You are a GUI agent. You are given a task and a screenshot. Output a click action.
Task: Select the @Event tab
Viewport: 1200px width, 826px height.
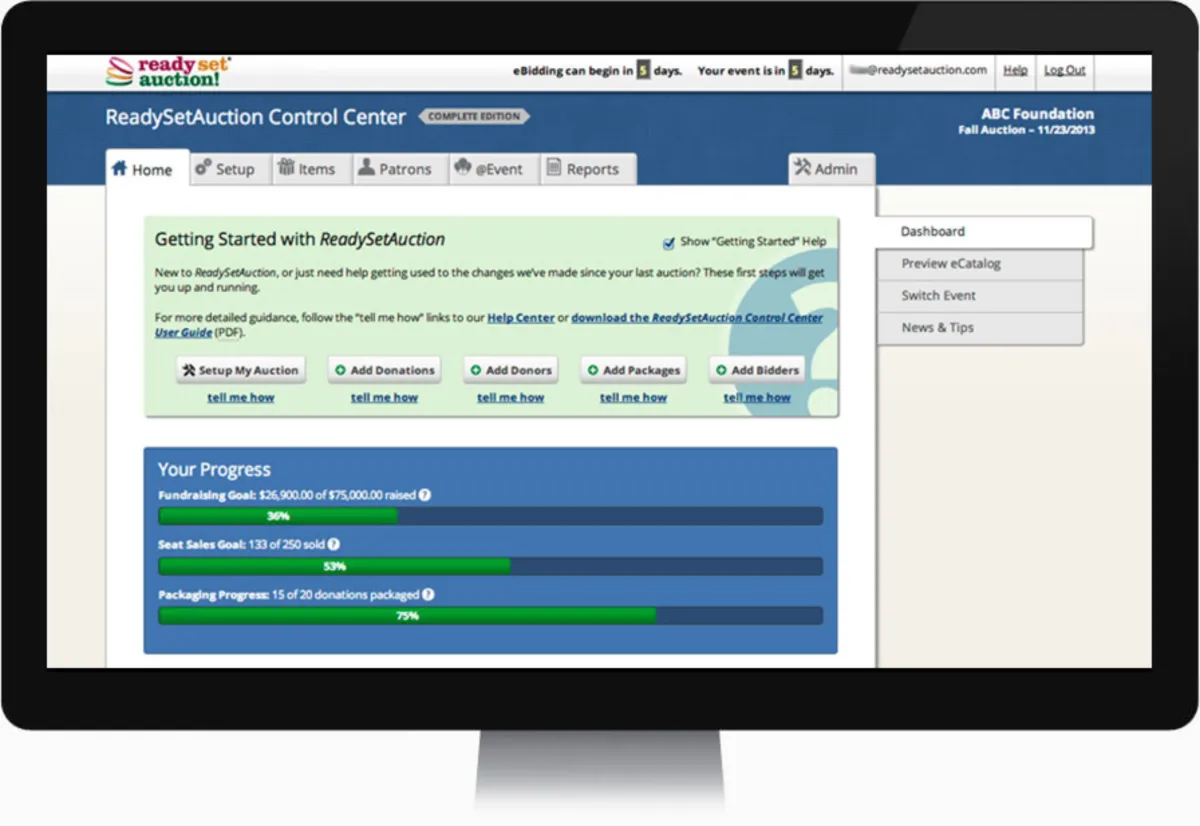coord(492,168)
